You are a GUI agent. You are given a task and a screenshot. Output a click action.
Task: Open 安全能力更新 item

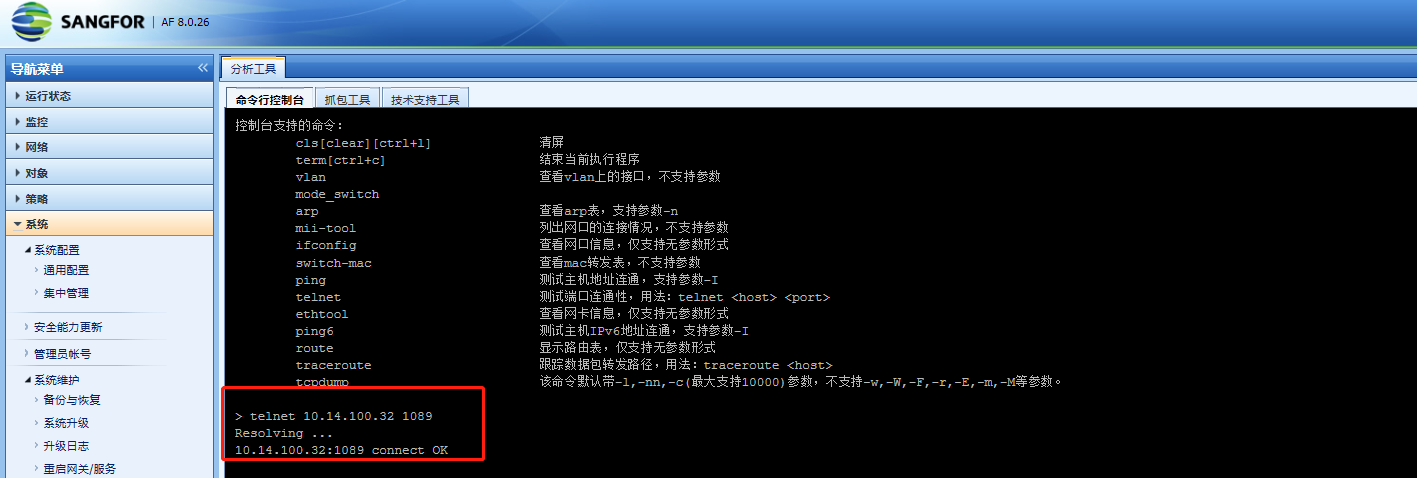(x=67, y=327)
